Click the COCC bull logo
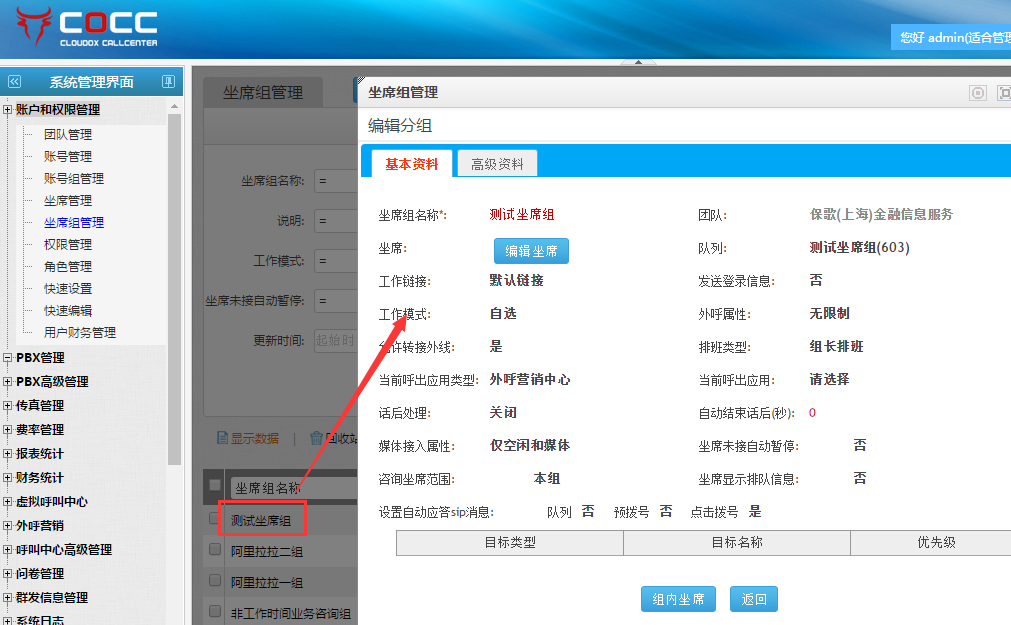1011x625 pixels. [27, 27]
